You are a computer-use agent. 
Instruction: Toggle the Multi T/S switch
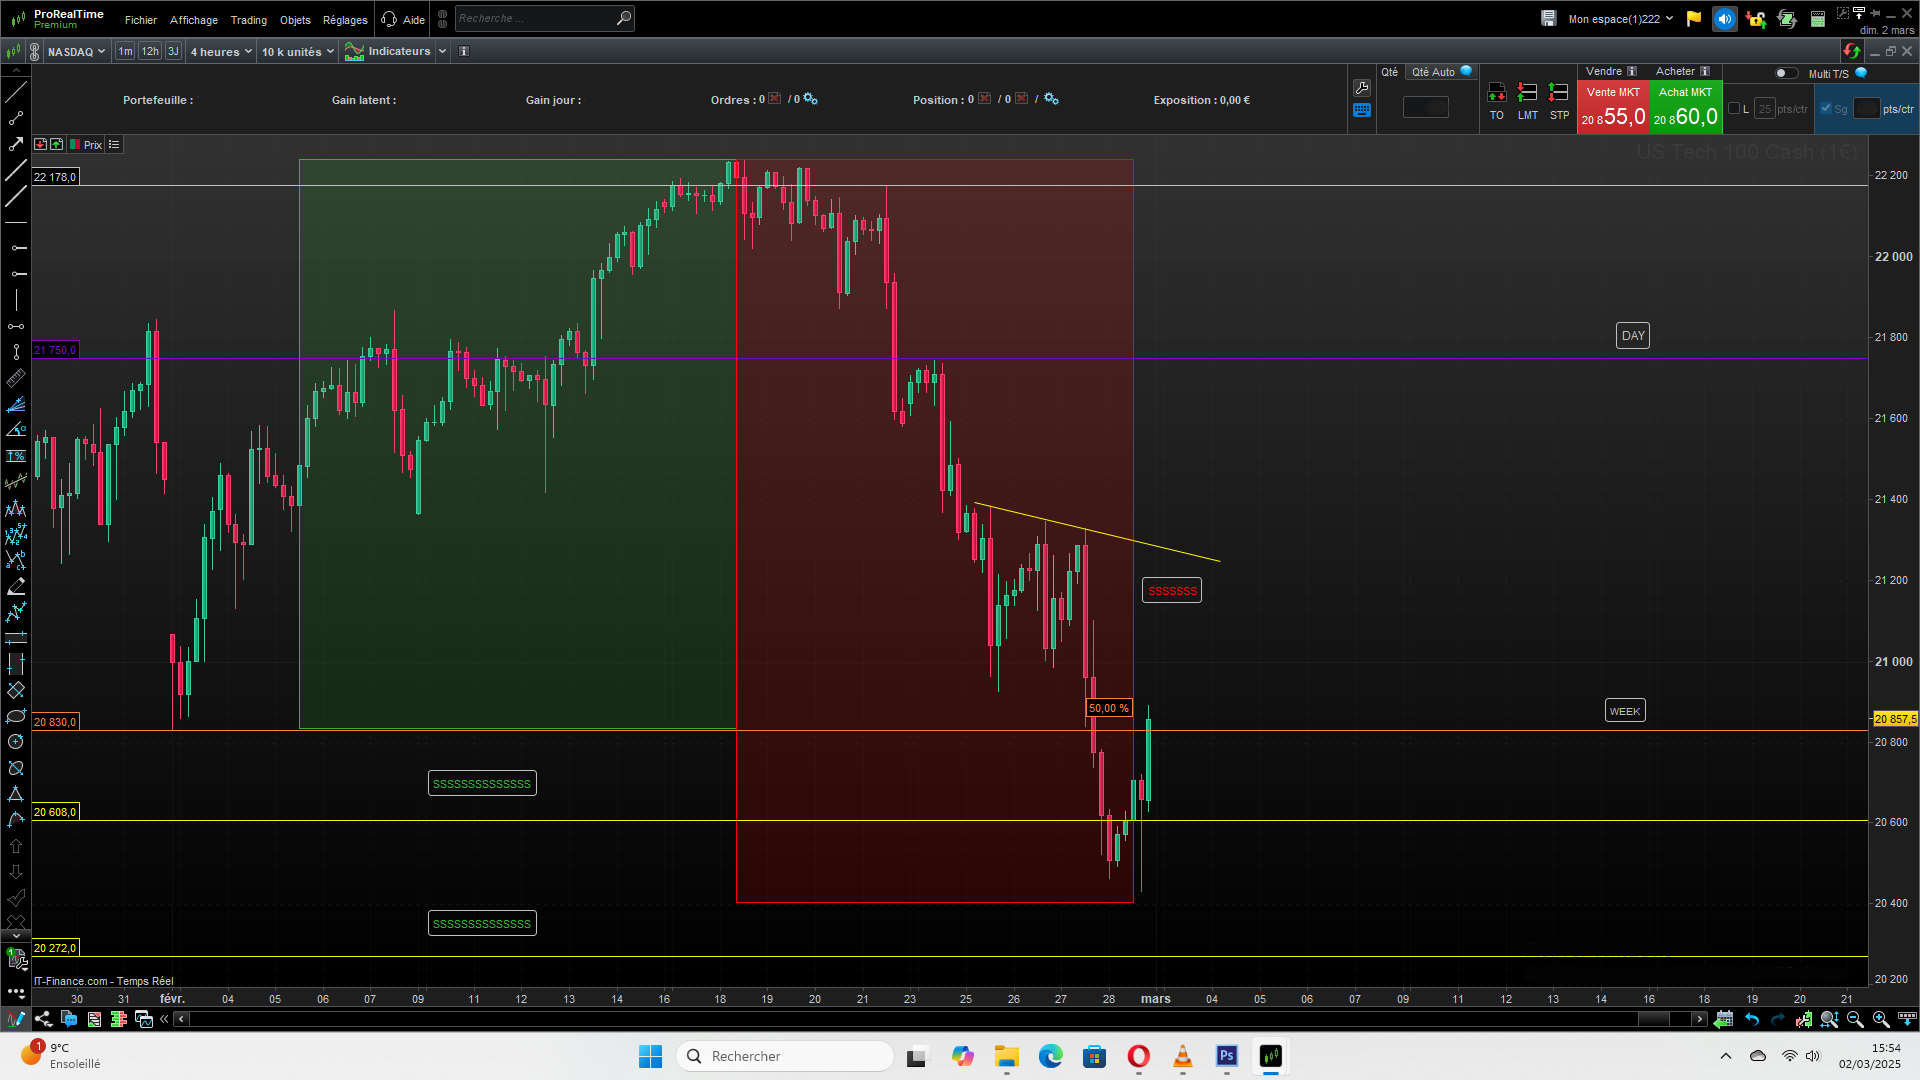1785,73
